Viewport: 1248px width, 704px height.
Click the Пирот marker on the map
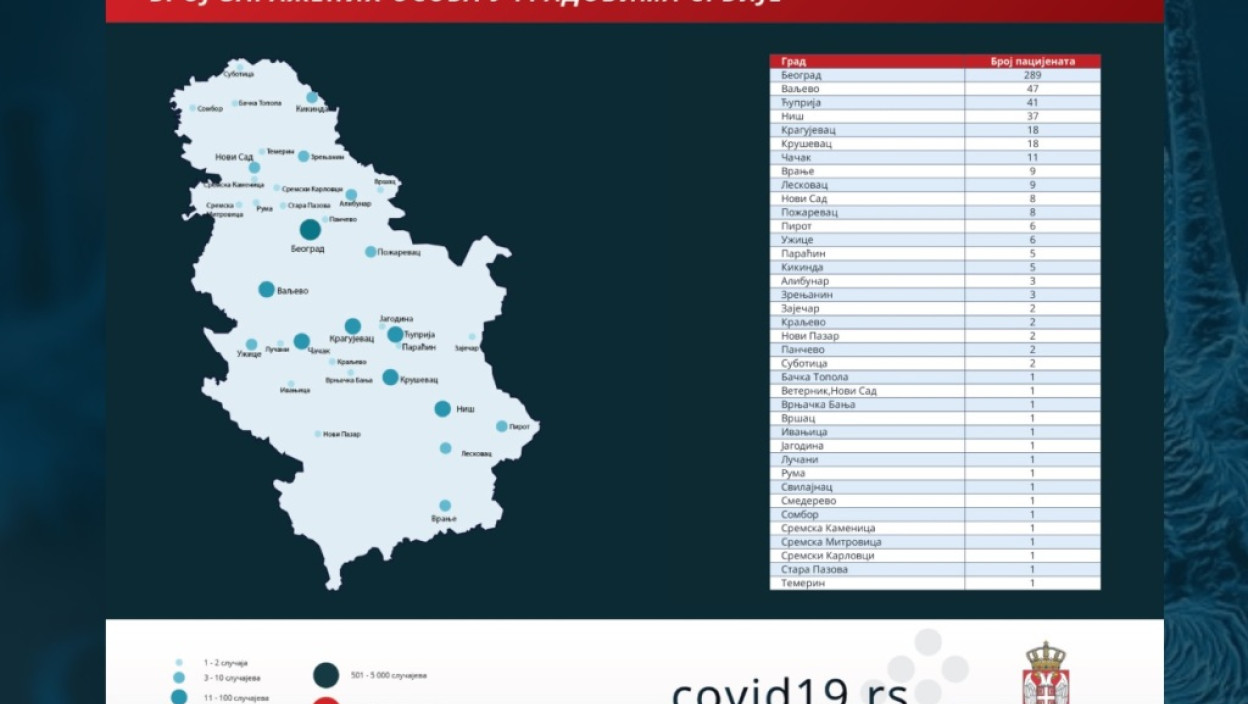click(x=501, y=426)
